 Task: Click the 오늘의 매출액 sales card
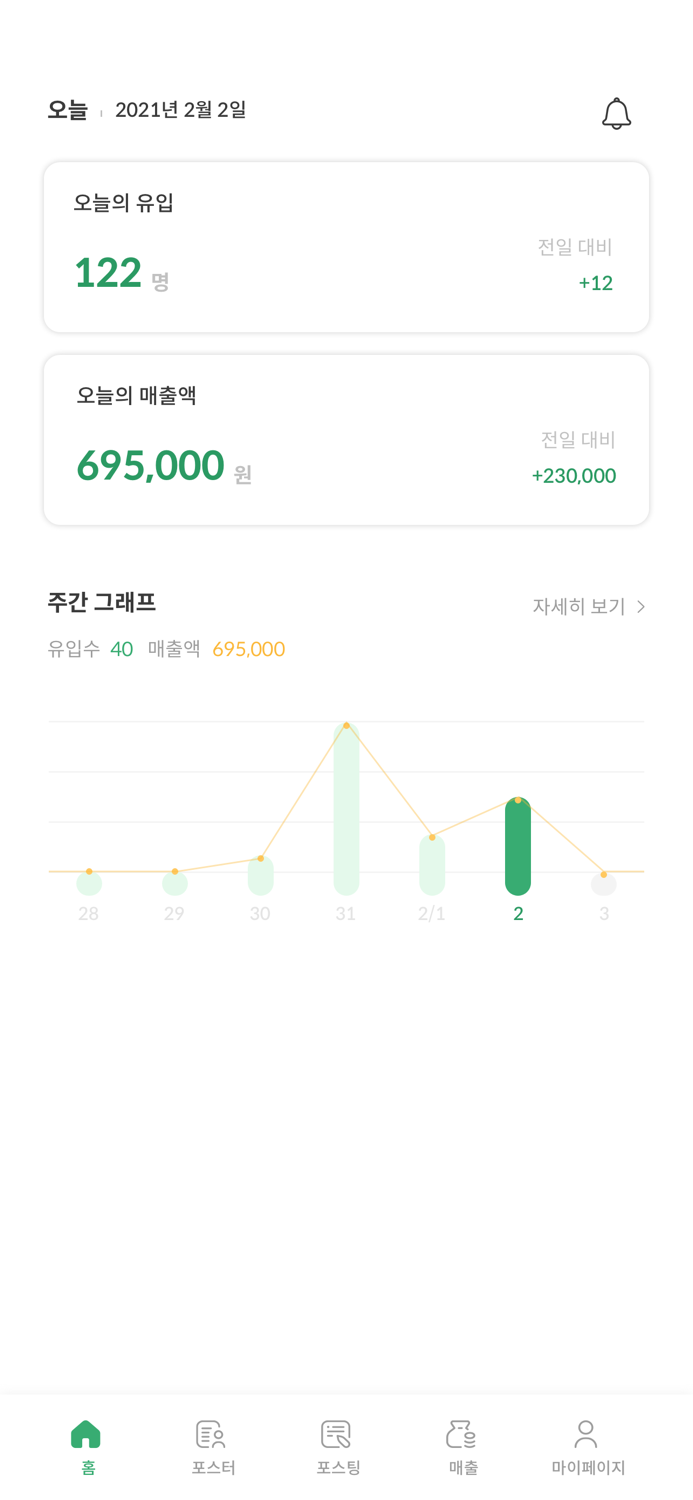coord(346,439)
